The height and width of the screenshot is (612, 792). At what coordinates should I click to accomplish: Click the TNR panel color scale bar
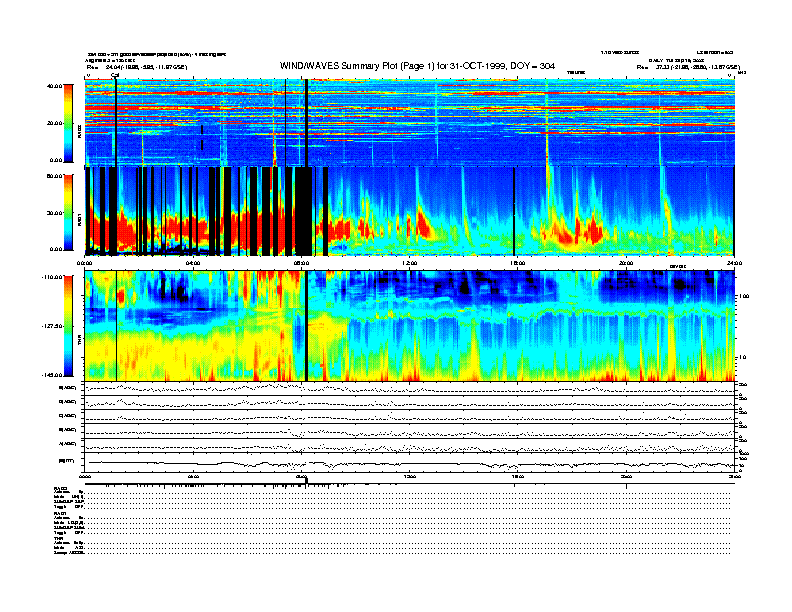coord(68,326)
